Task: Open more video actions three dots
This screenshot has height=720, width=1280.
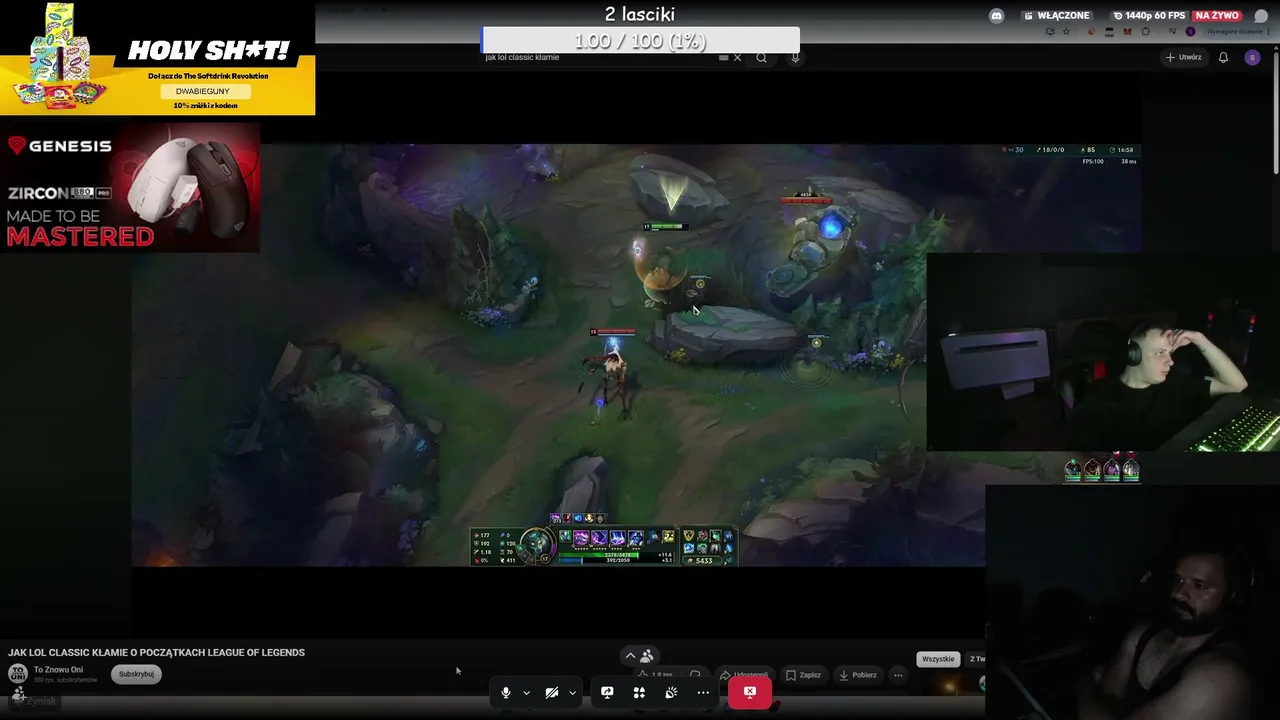Action: coord(898,675)
